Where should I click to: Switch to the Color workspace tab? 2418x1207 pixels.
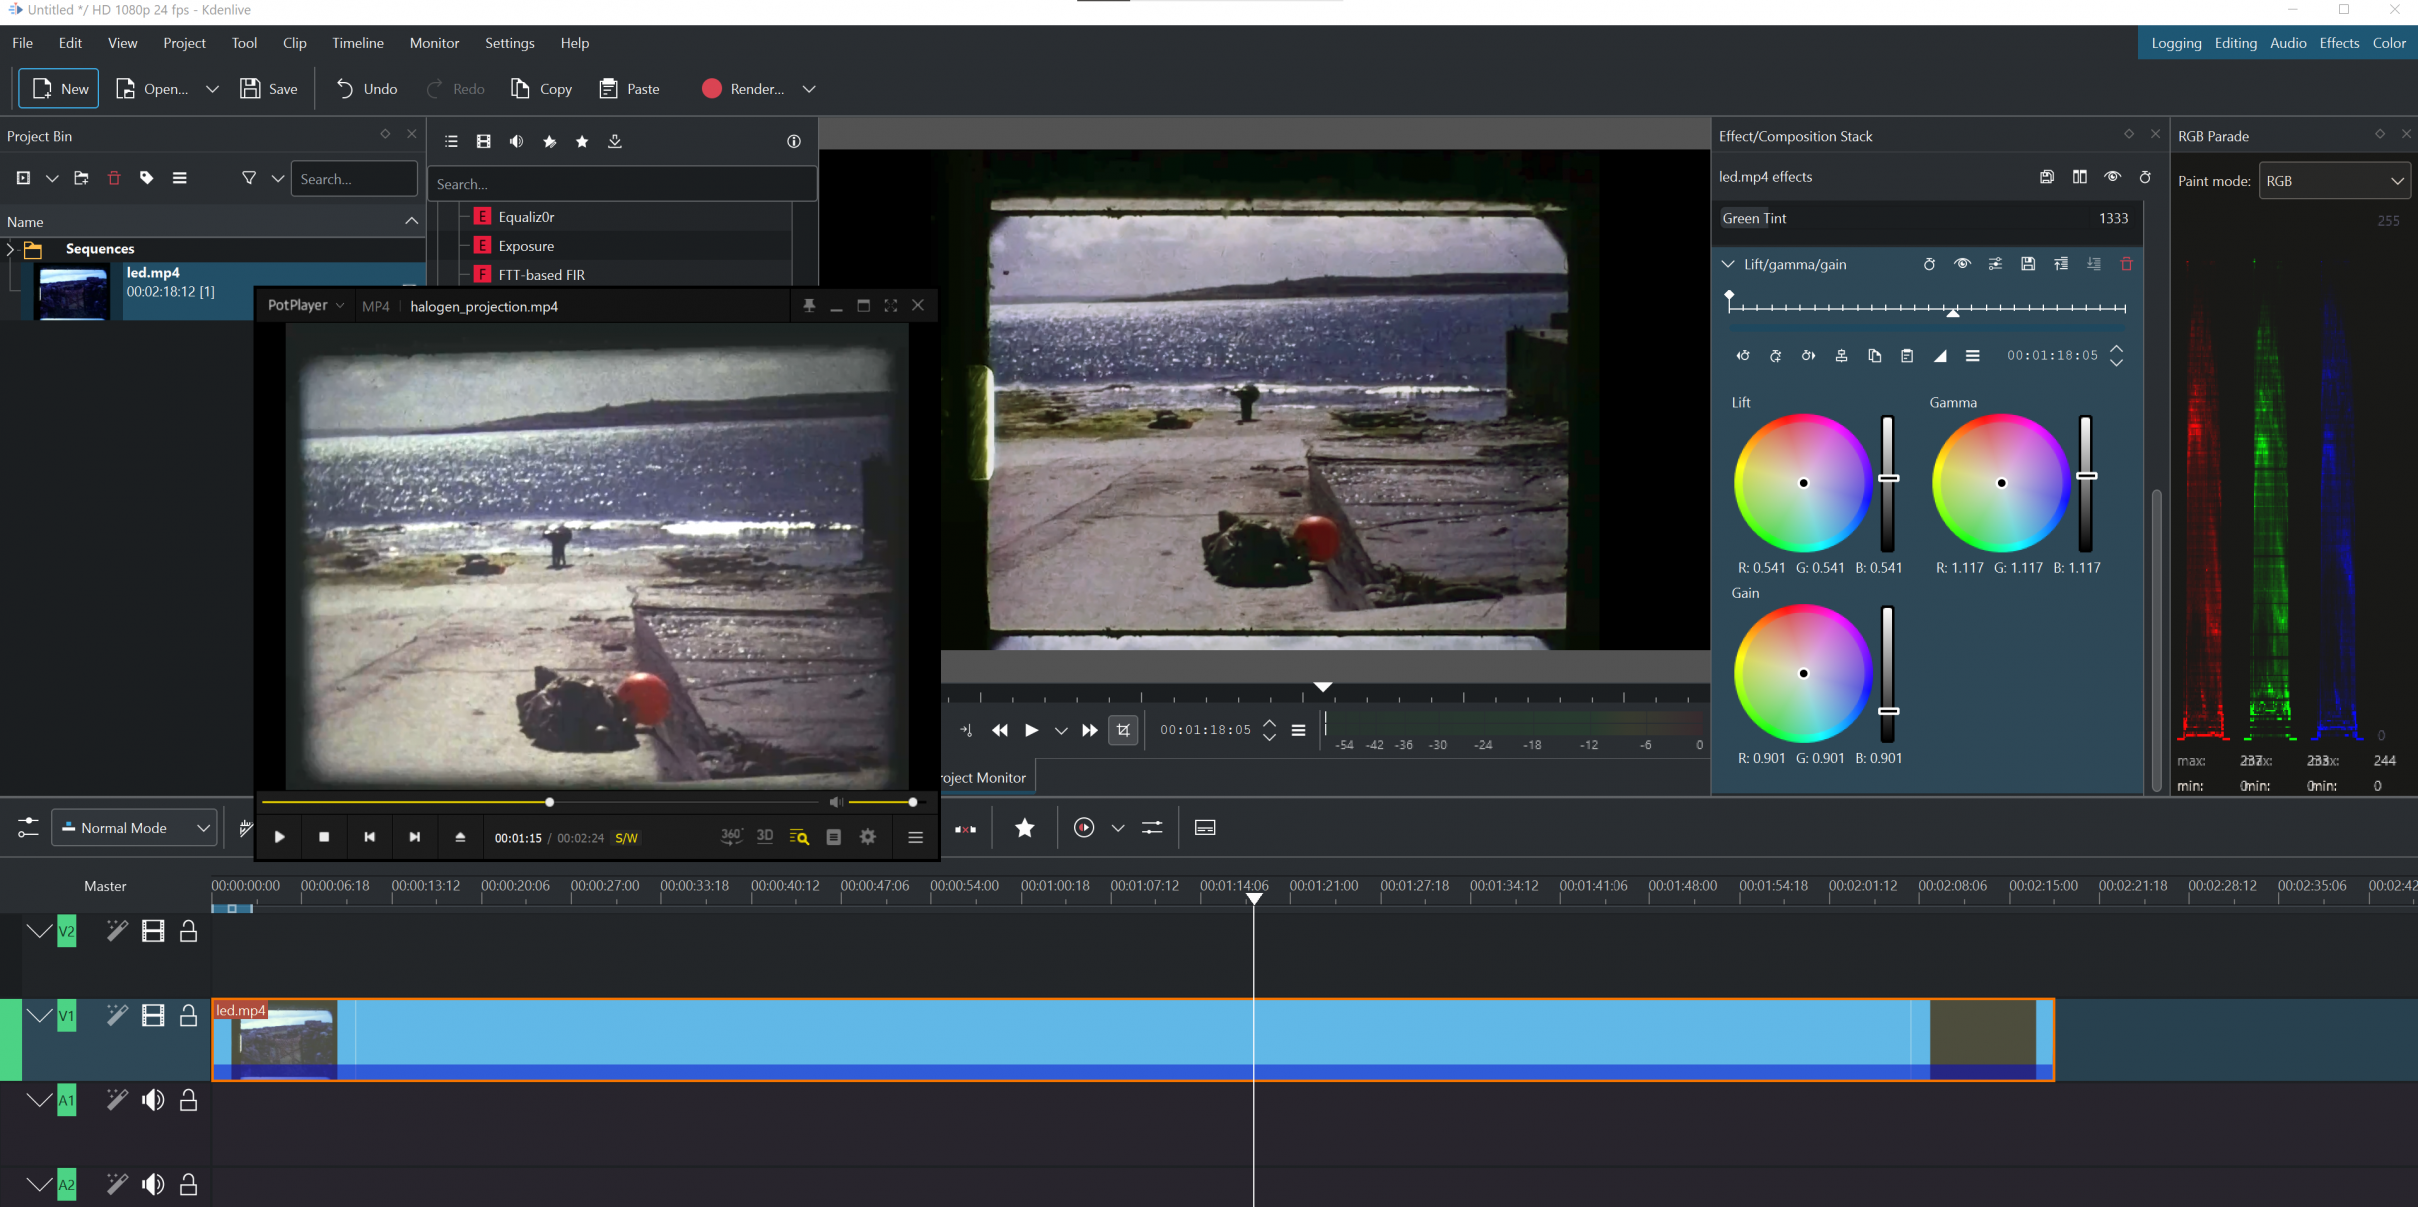[2389, 43]
